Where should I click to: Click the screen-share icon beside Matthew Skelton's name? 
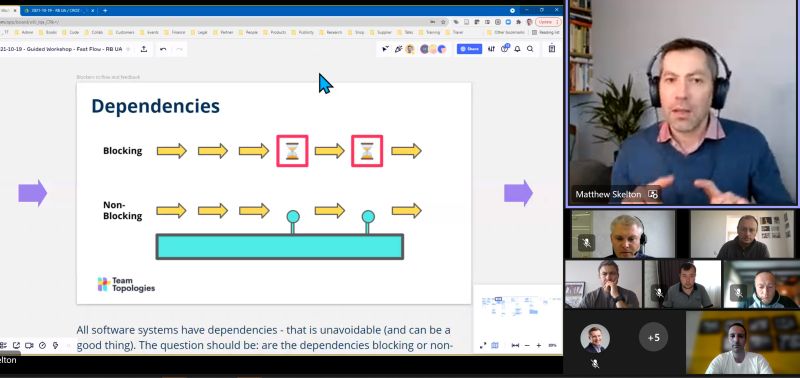(653, 194)
